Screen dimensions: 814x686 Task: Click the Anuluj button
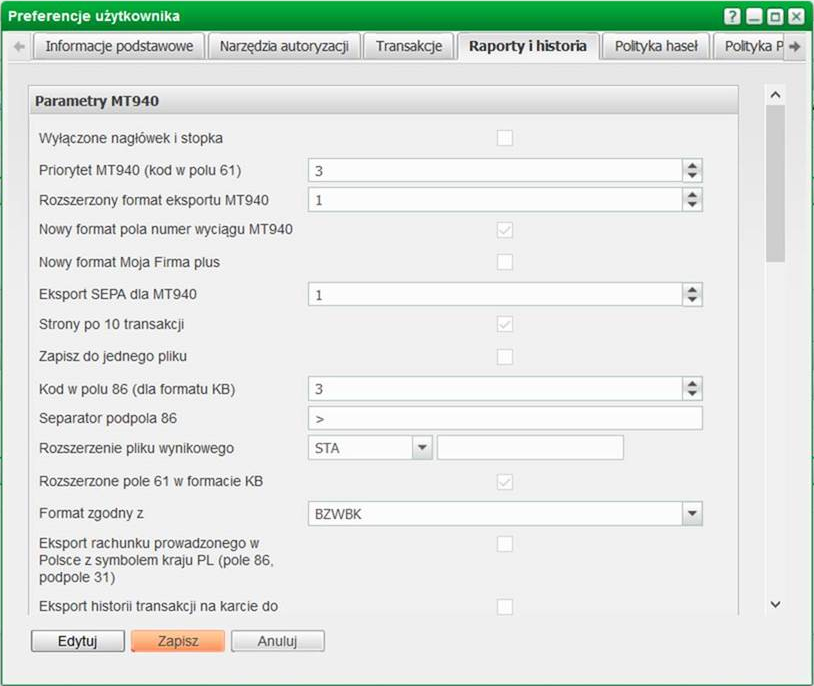[277, 641]
